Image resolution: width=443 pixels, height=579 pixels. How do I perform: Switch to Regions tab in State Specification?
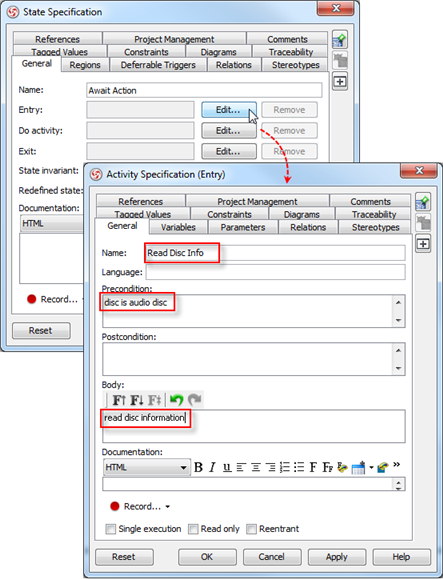click(85, 65)
